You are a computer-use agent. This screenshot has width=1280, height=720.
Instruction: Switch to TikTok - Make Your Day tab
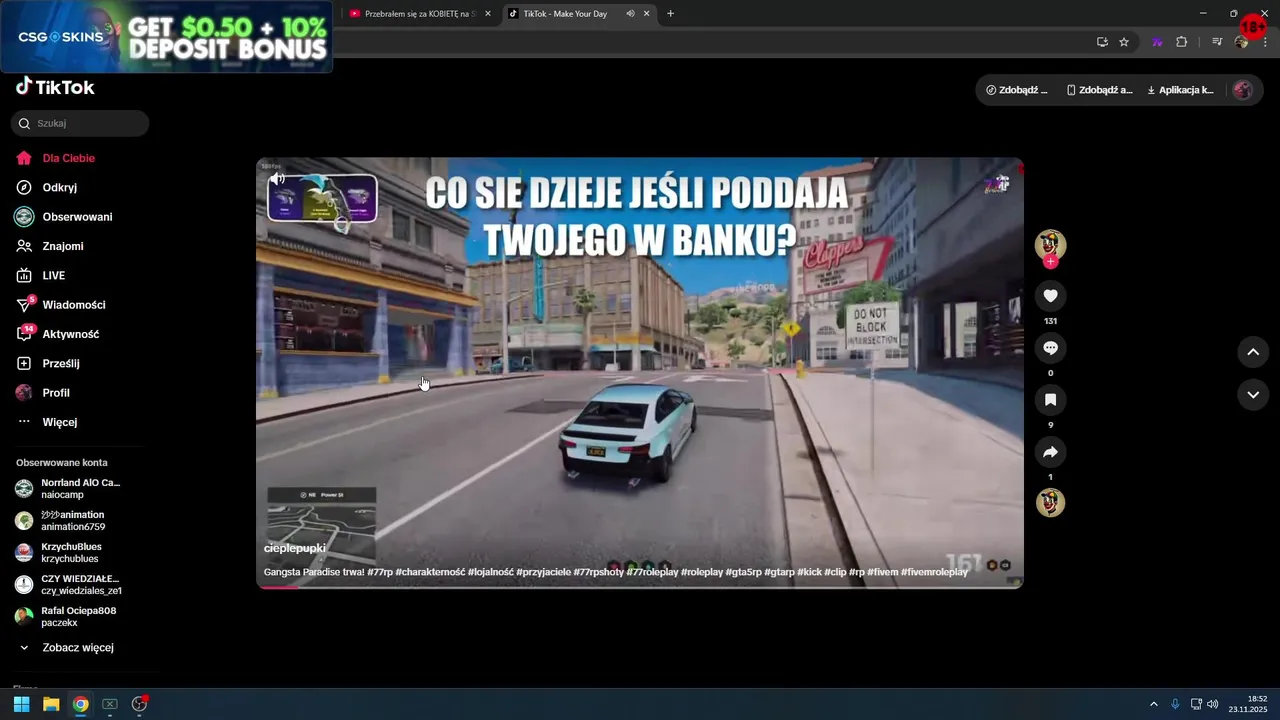[565, 14]
